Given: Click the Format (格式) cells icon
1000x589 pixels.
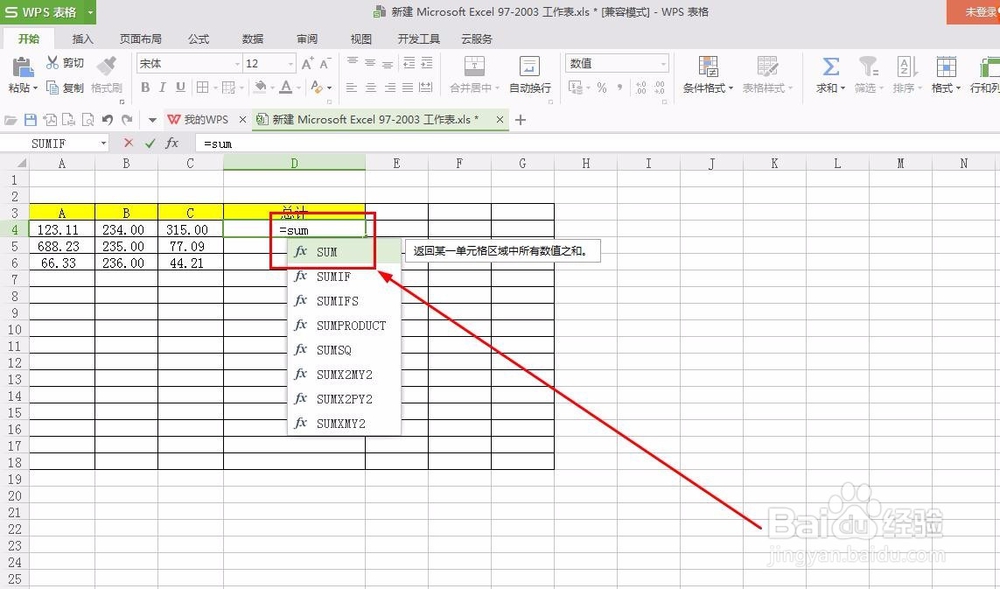Looking at the screenshot, I should (946, 66).
